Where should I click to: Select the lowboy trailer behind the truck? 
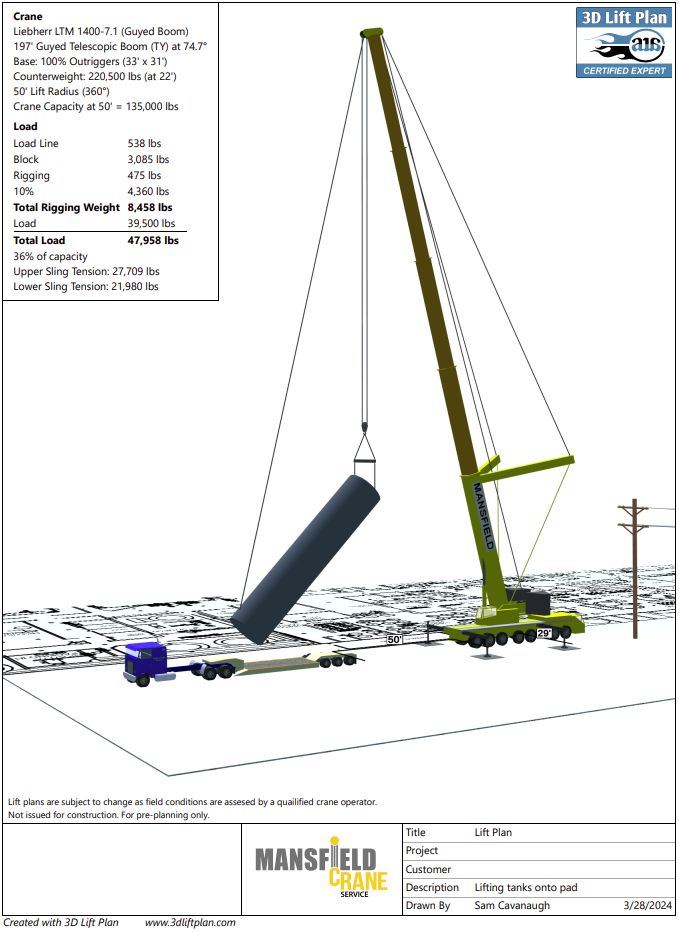290,664
